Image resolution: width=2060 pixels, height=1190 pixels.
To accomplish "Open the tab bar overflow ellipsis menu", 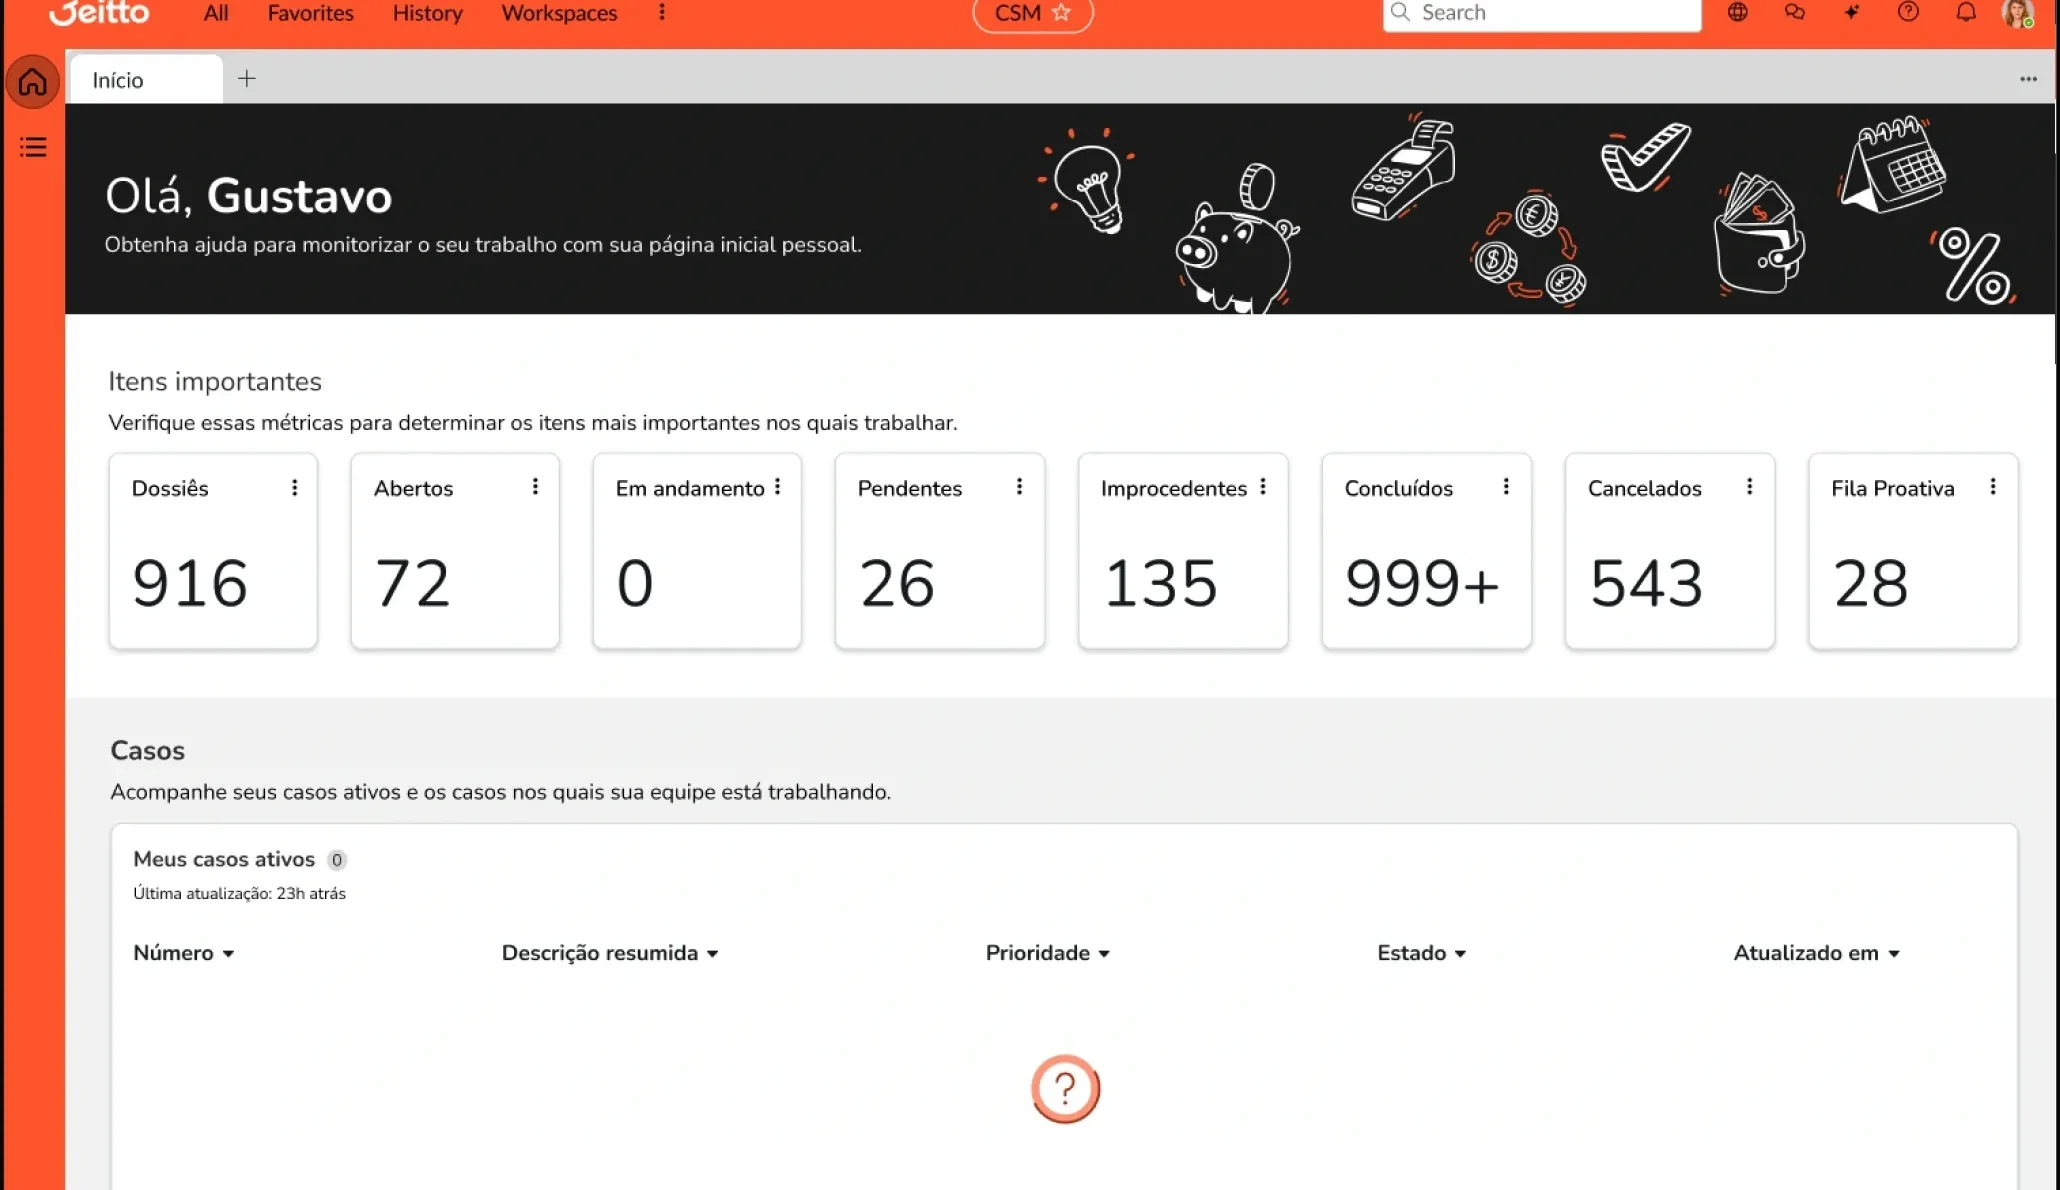I will click(x=2028, y=79).
